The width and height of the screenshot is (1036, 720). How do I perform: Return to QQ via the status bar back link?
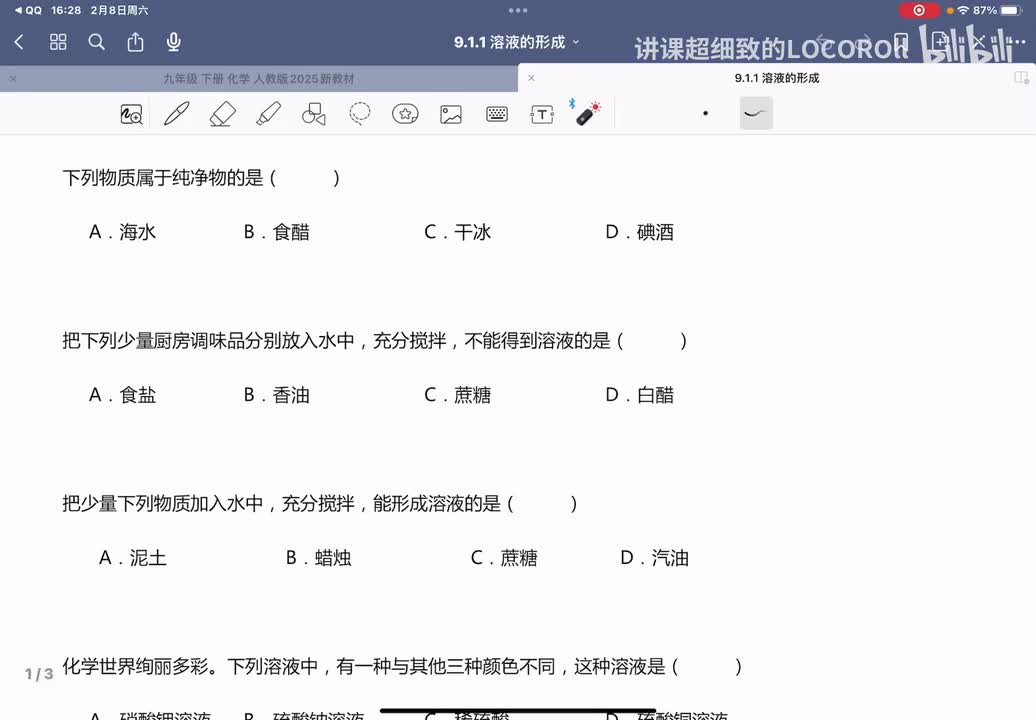click(28, 10)
